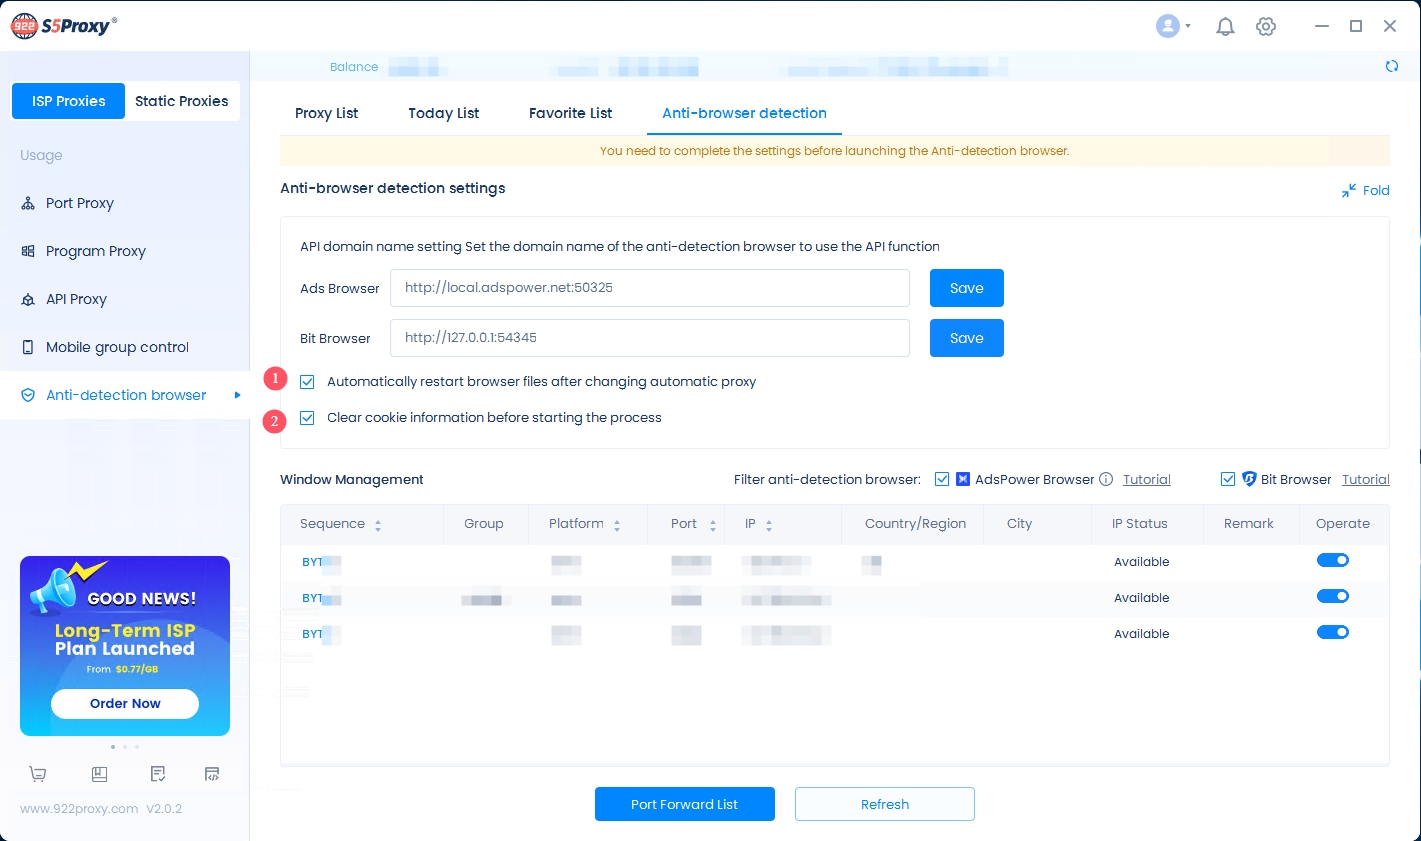The height and width of the screenshot is (841, 1421).
Task: Click the AdsPower Browser info icon
Action: pyautogui.click(x=1106, y=479)
